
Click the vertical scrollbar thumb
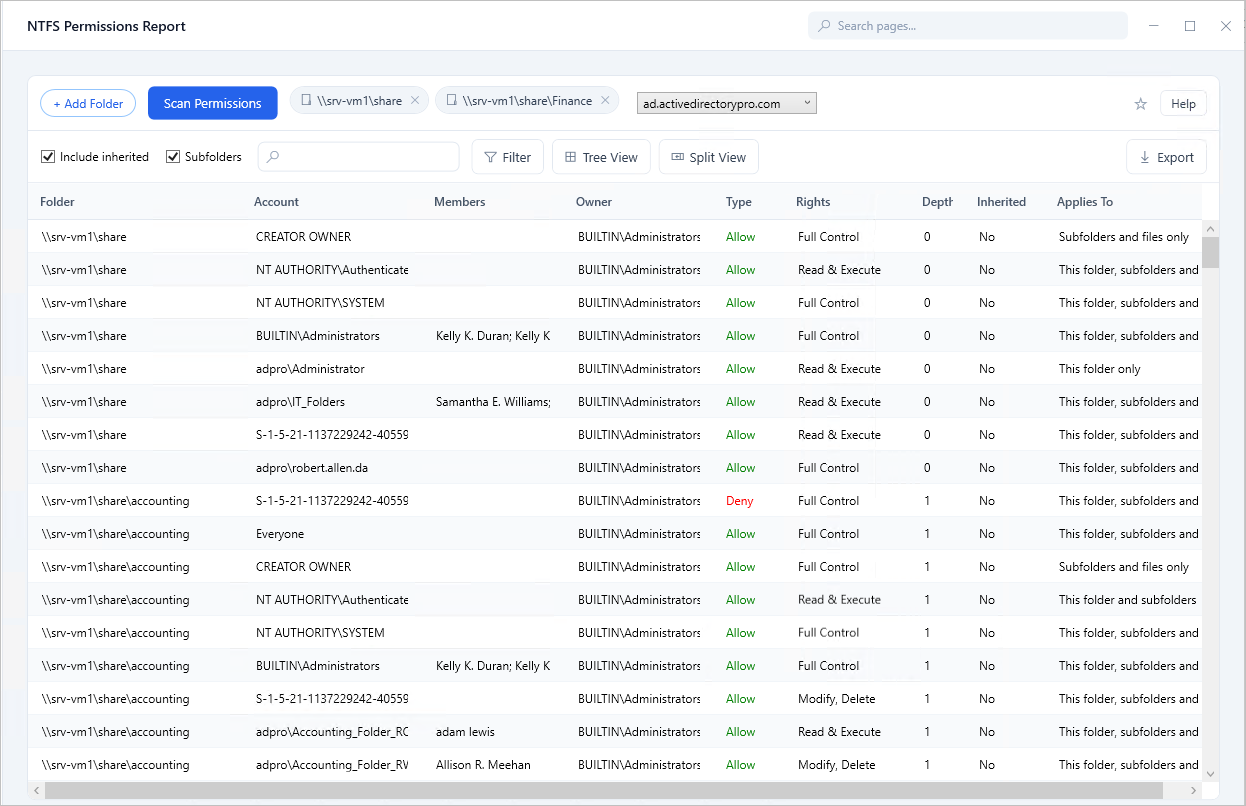[1211, 252]
